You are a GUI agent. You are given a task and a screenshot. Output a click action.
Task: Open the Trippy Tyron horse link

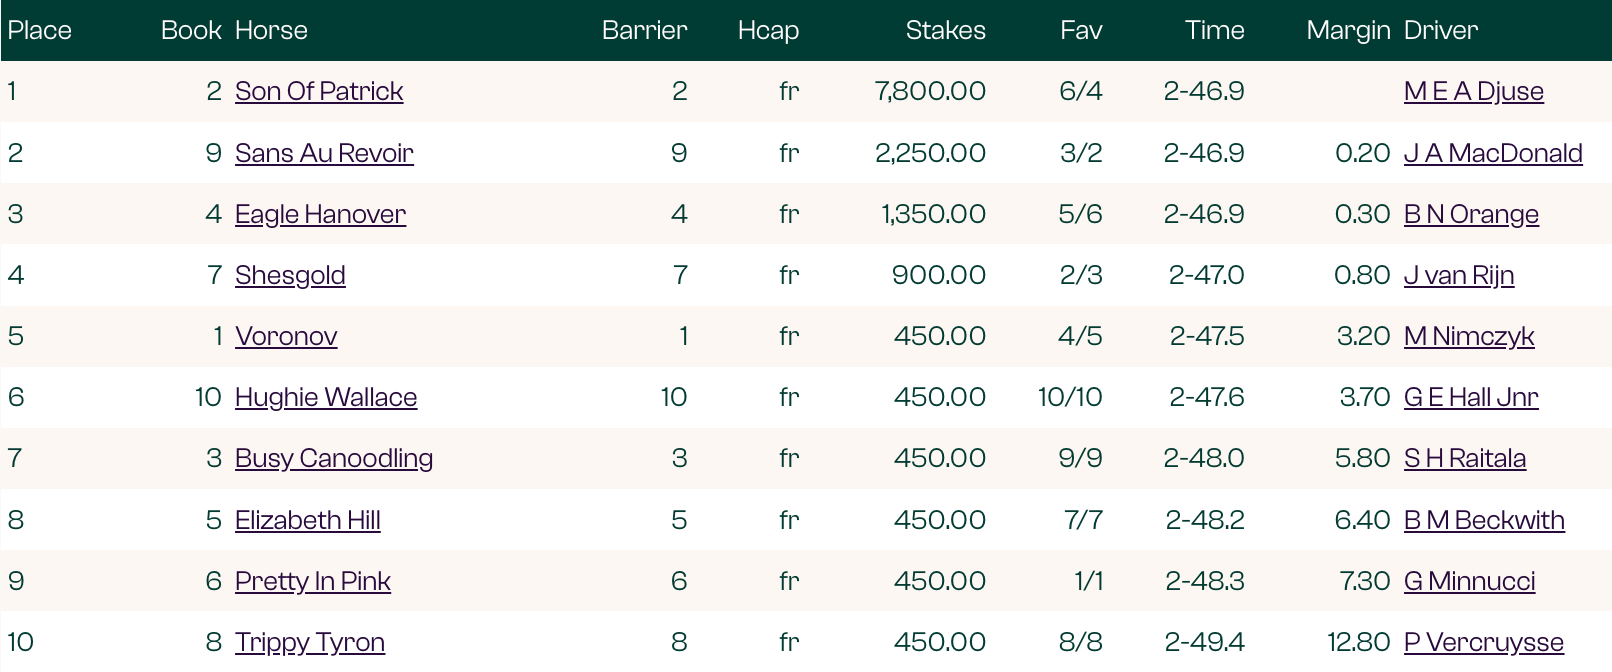[x=310, y=642]
